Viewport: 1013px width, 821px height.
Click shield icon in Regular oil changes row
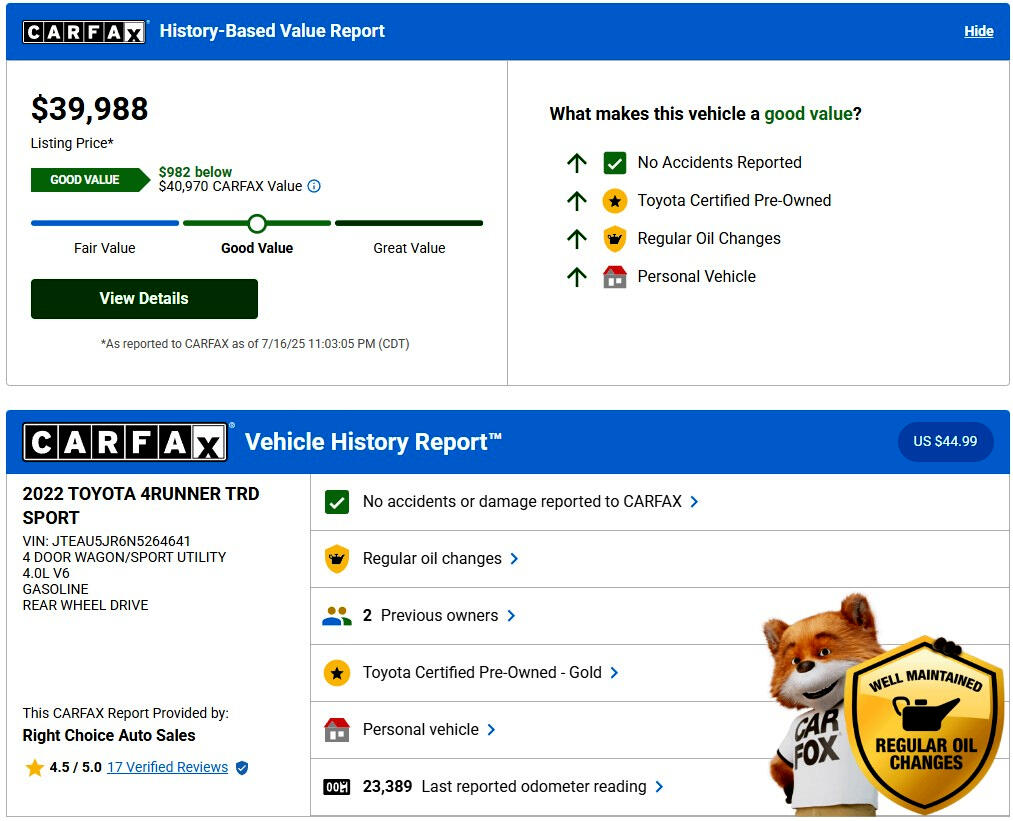point(337,559)
